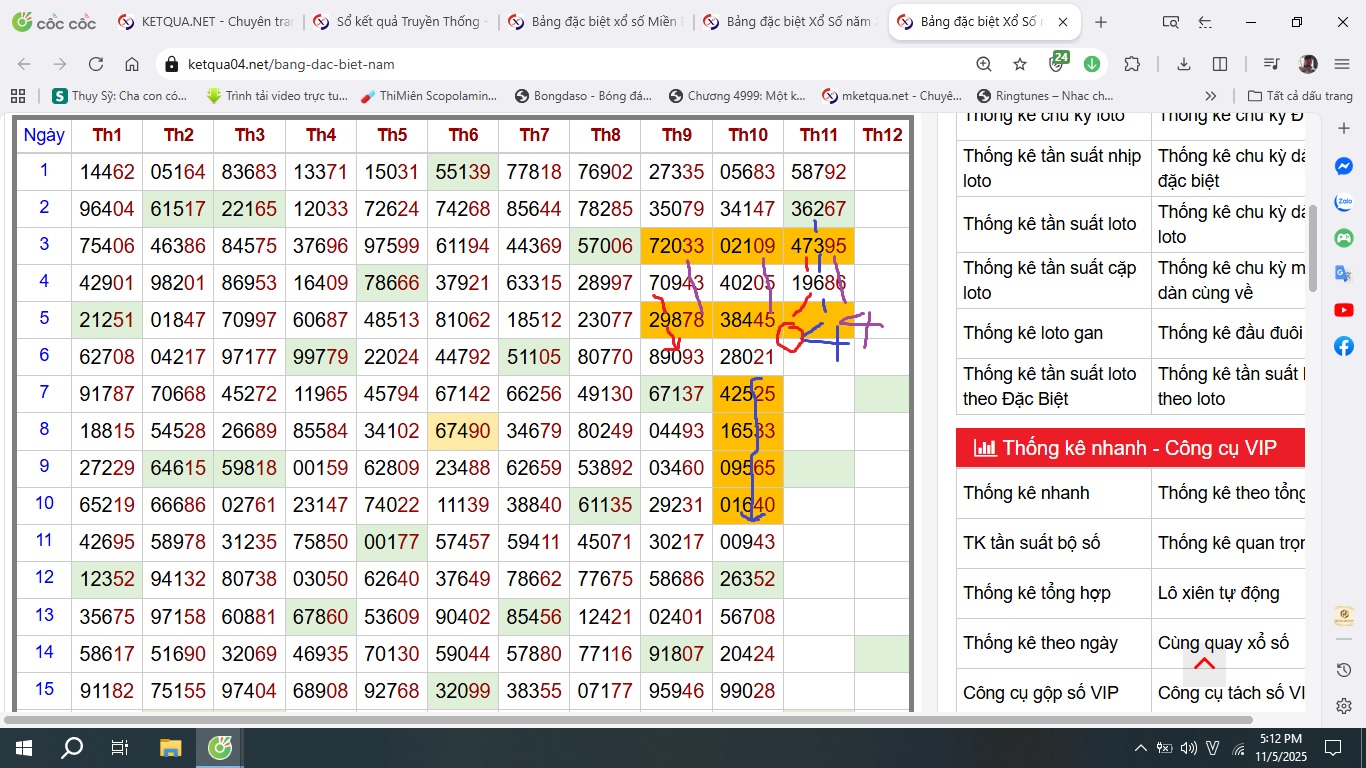Open the 'Thống kê loto gan' link
The width and height of the screenshot is (1366, 768).
(x=1033, y=333)
